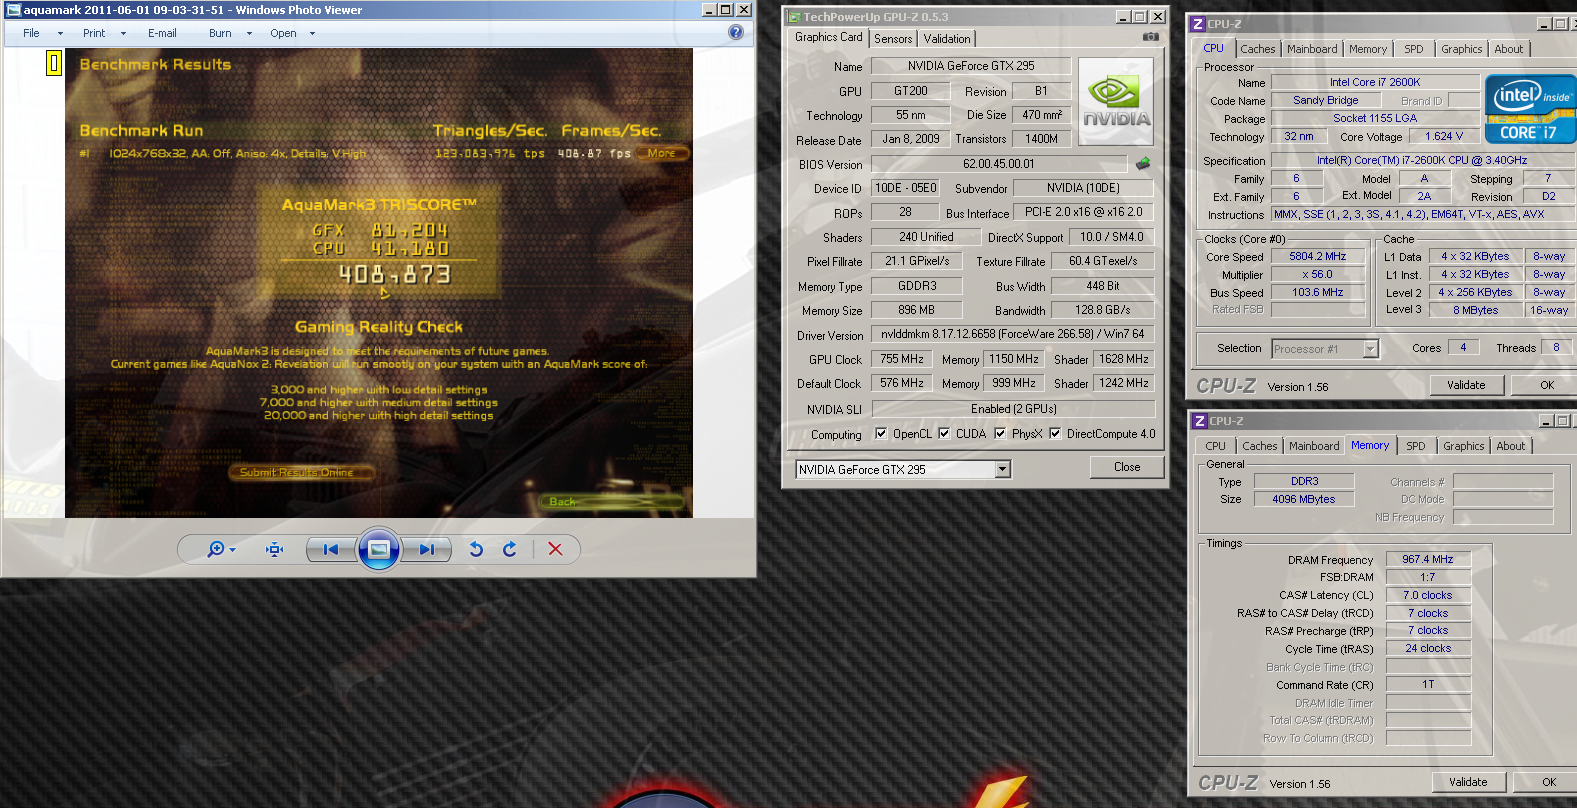Click Bus Interface PCI-E 2.0 field
Screen dimensions: 1577x808
coord(1083,212)
